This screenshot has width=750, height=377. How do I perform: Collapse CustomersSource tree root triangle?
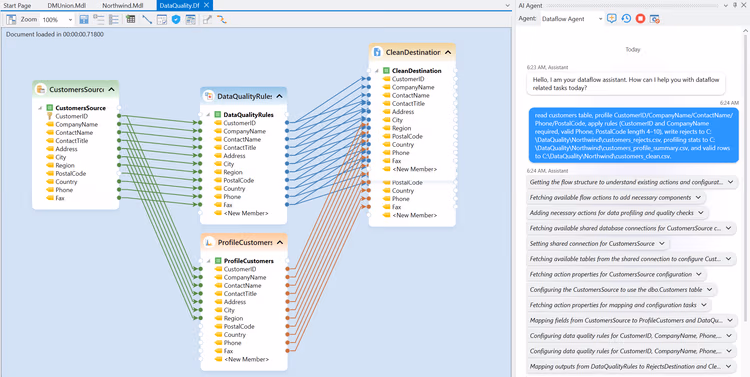point(41,108)
